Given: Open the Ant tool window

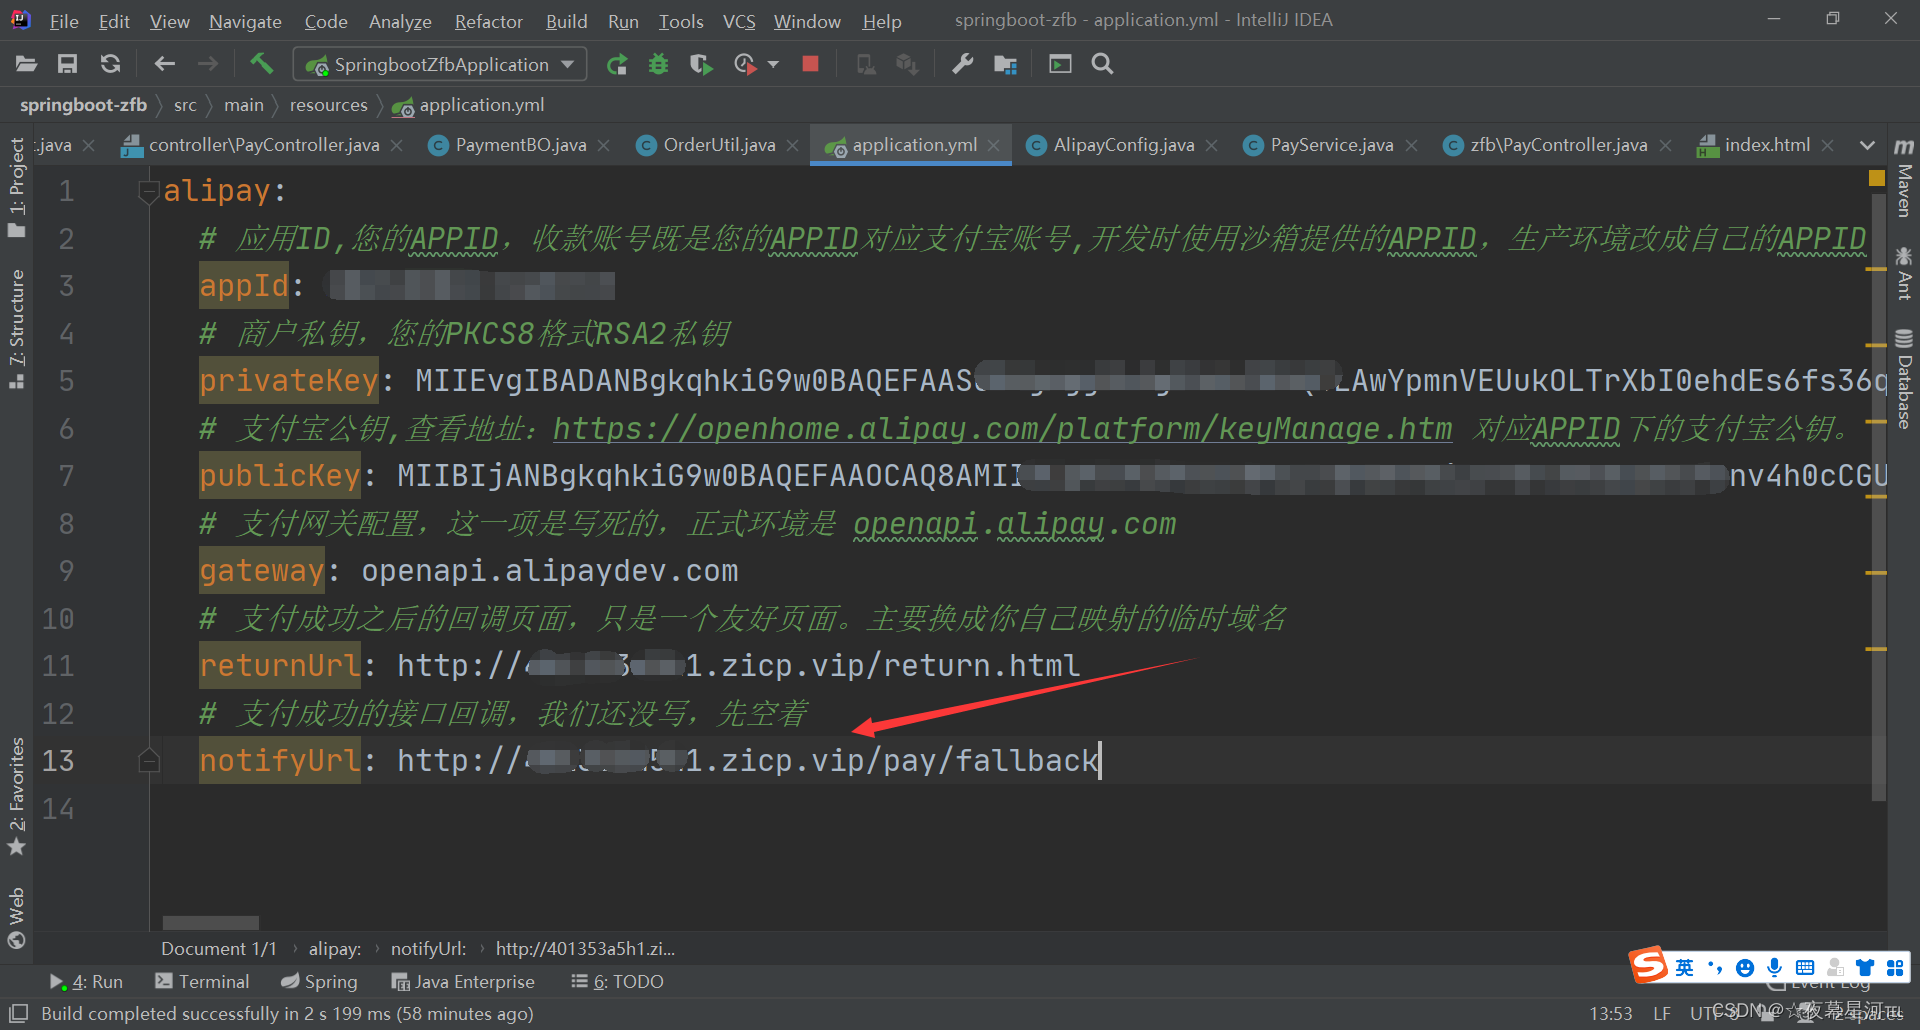Looking at the screenshot, I should (1904, 273).
